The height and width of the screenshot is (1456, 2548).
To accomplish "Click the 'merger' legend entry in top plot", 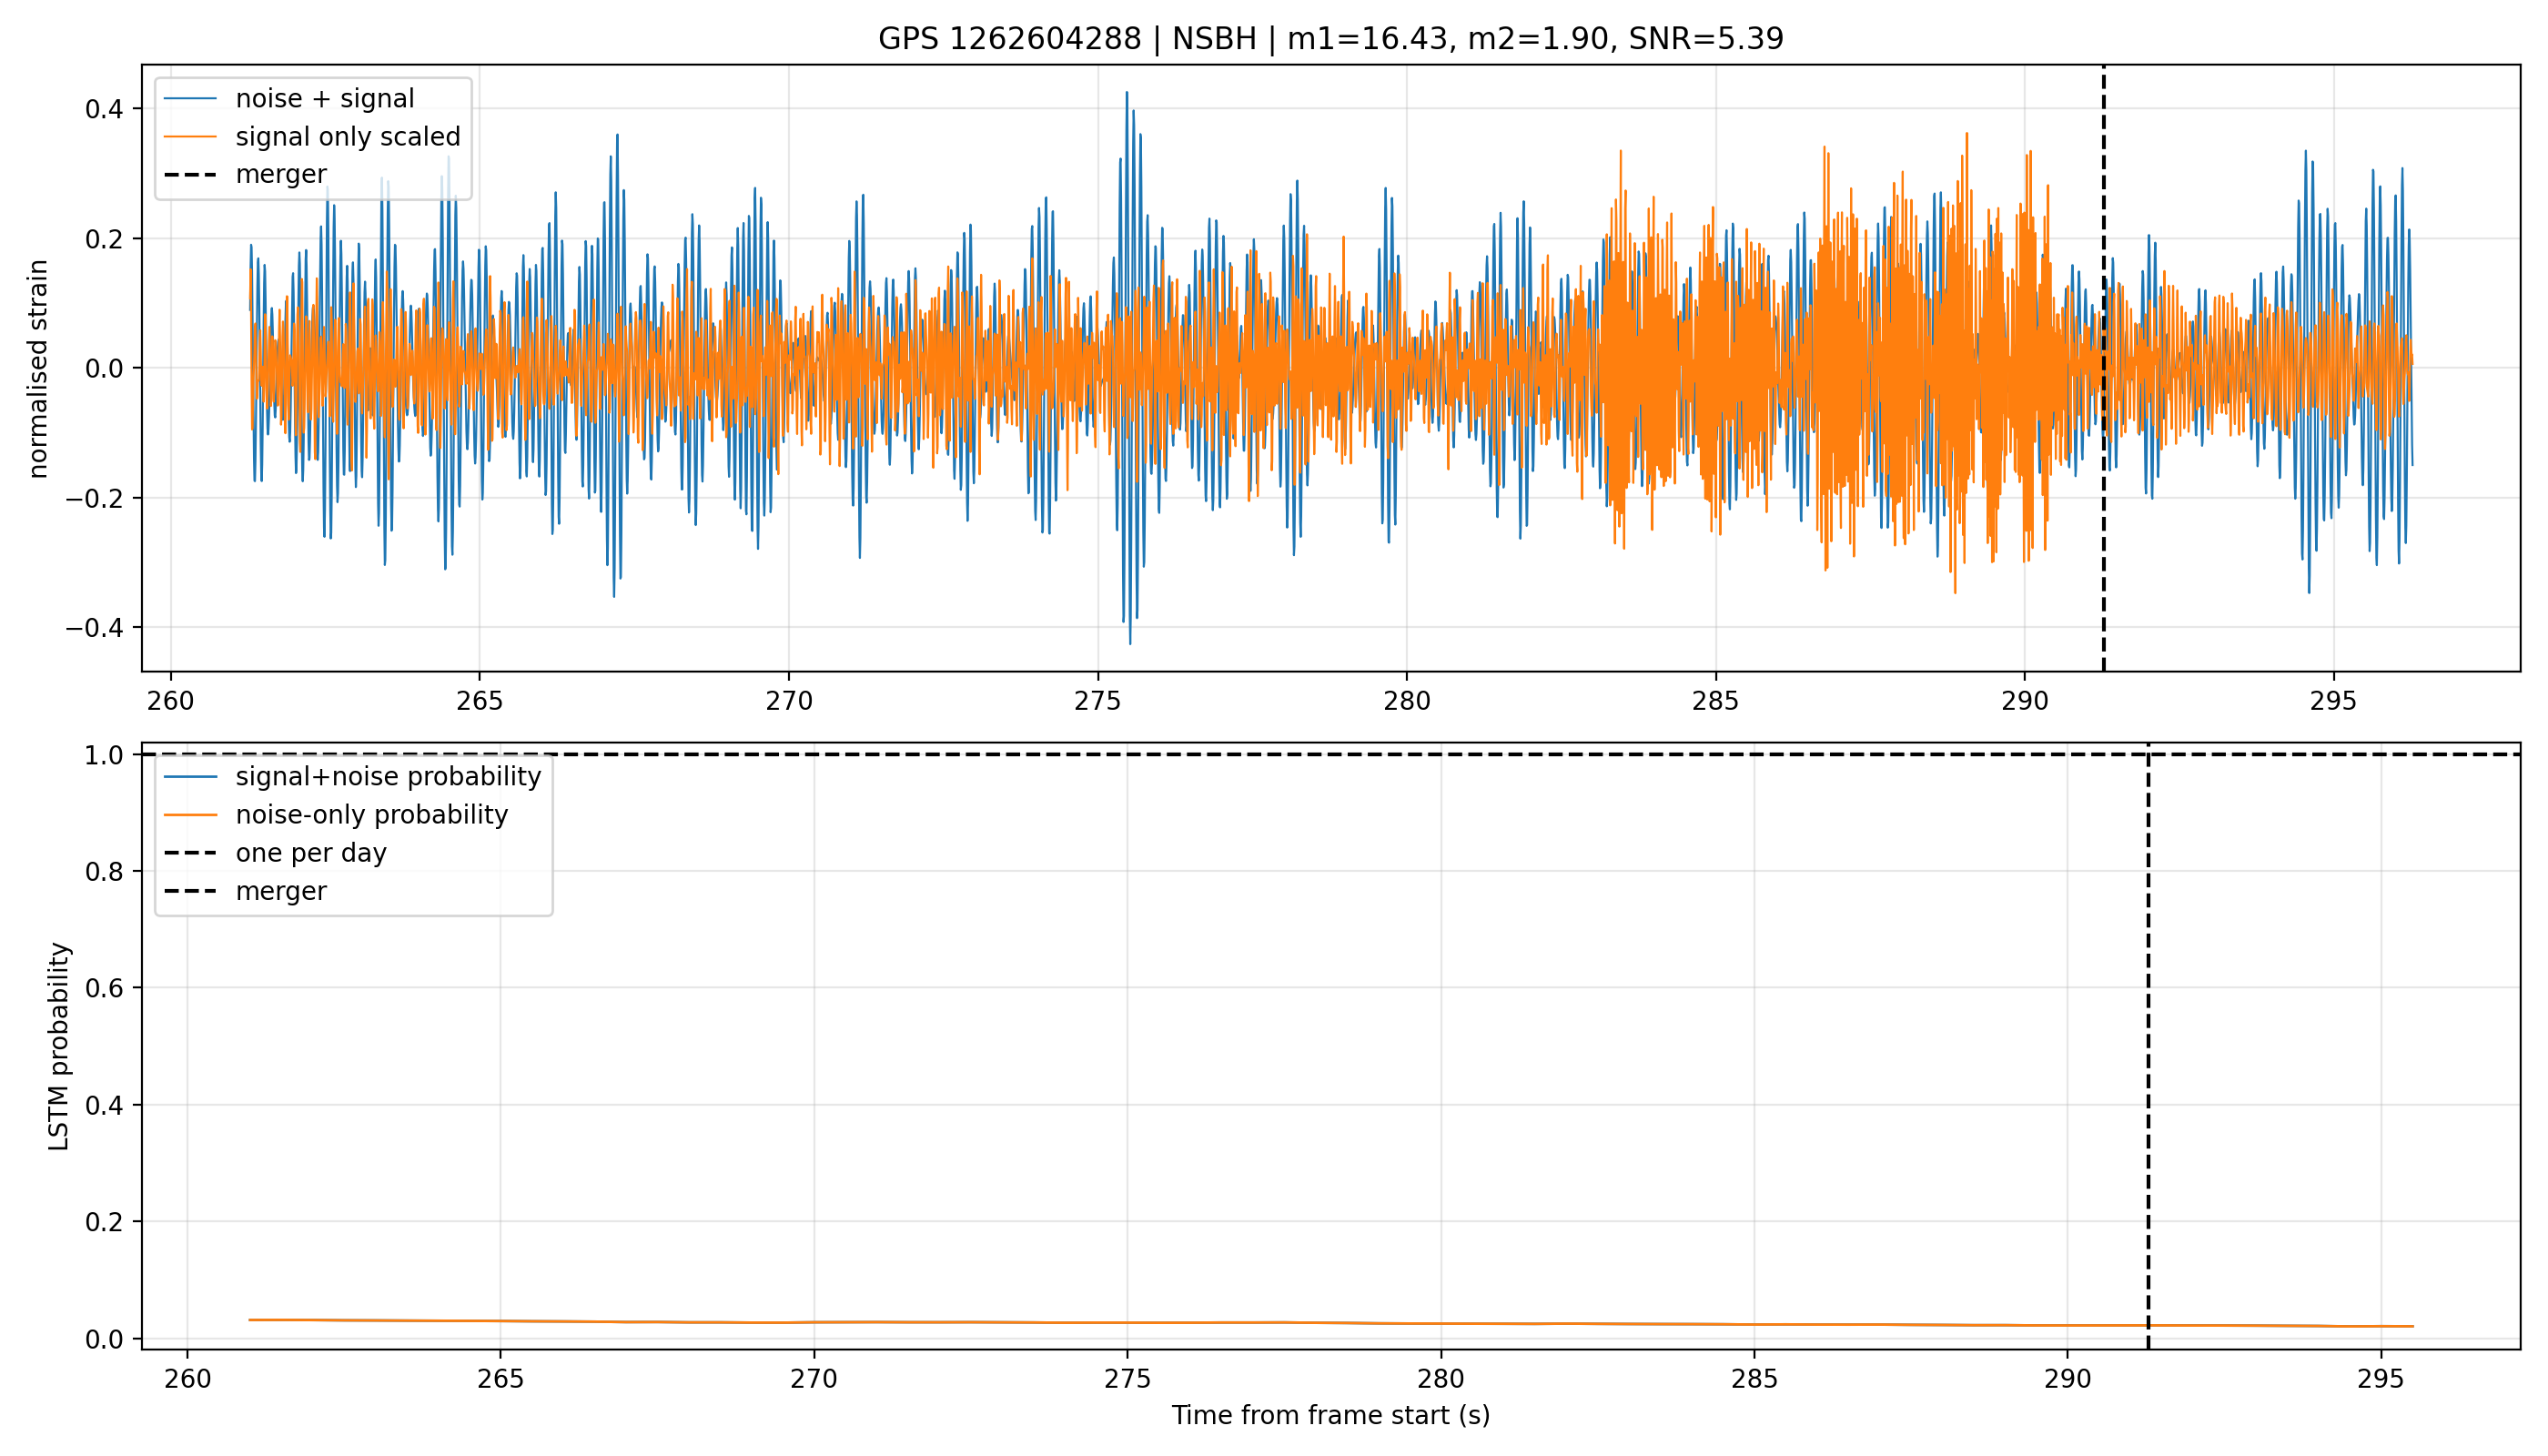I will (281, 174).
